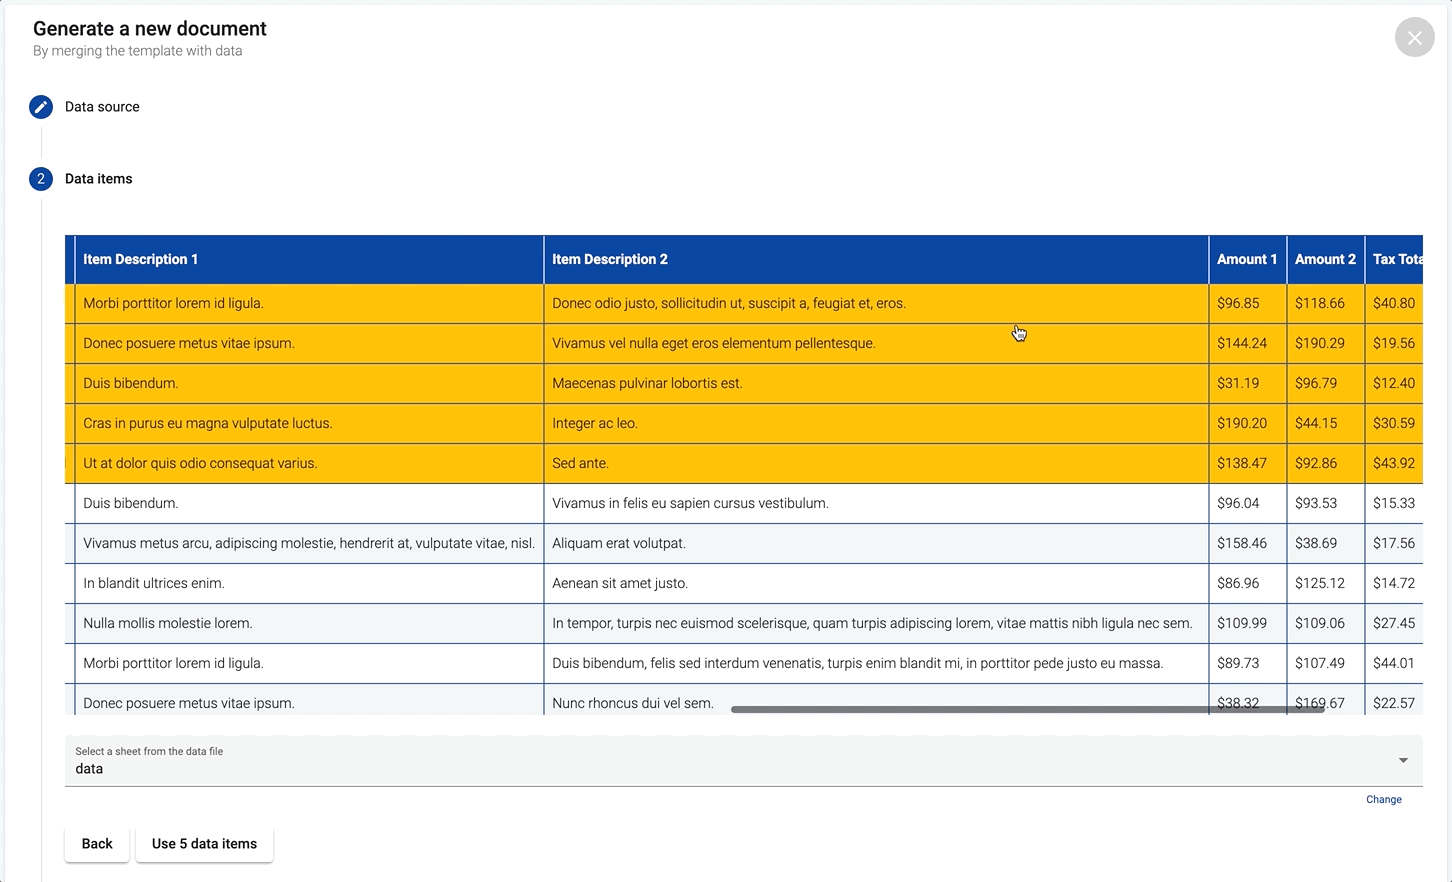The height and width of the screenshot is (882, 1452).
Task: Click the table's horizontal scrollbar thumb
Action: click(x=1028, y=709)
